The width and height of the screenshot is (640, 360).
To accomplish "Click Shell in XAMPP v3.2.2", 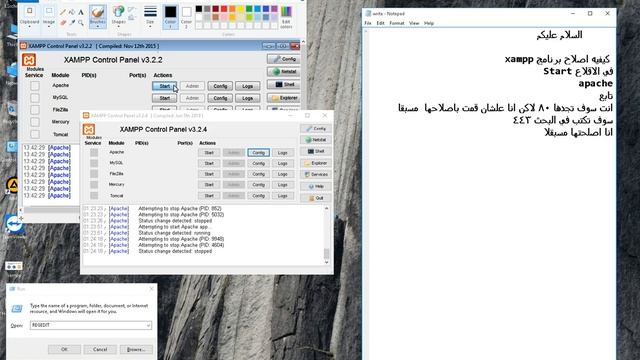I will tap(284, 85).
